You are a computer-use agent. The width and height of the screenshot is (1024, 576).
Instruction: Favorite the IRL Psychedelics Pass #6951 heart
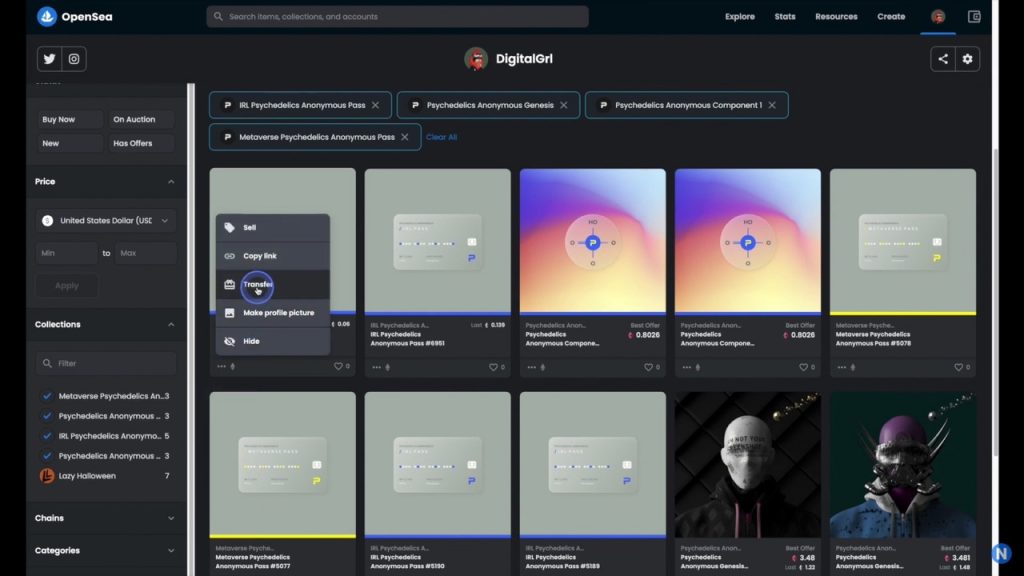493,367
